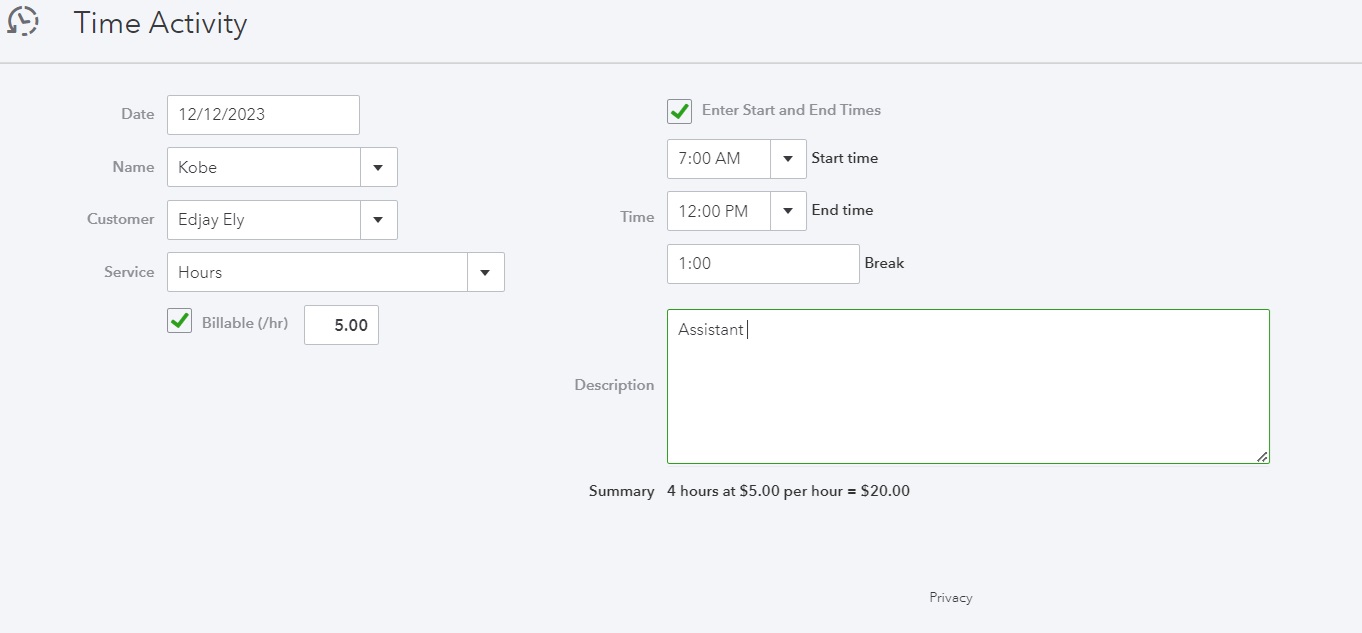The image size is (1362, 633).
Task: Open the Name dropdown arrow
Action: pos(378,167)
